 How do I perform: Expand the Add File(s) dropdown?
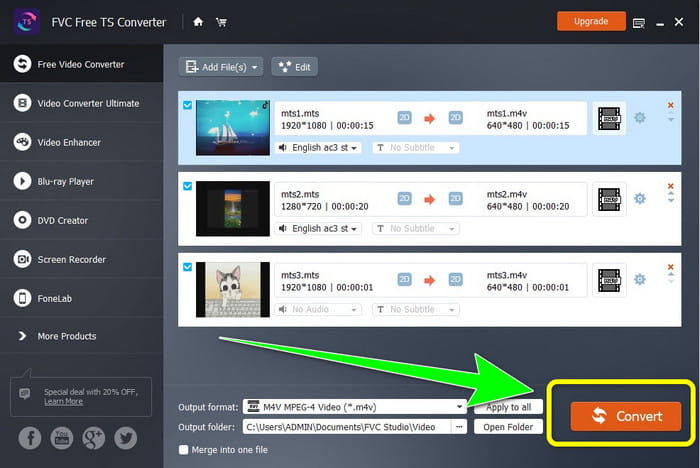pyautogui.click(x=254, y=67)
